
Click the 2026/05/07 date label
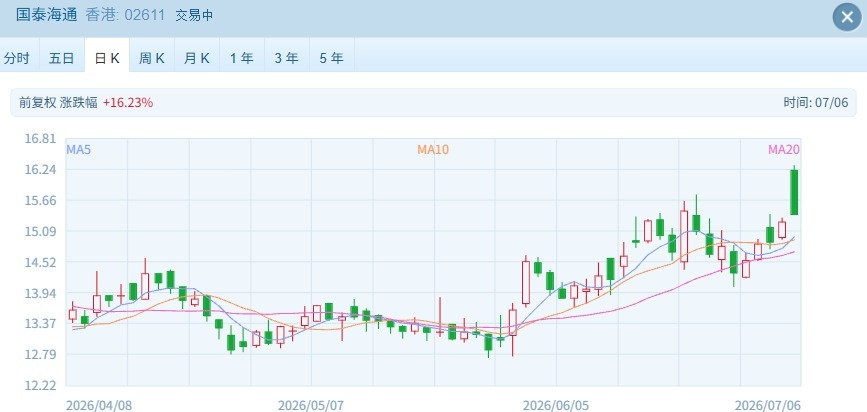[x=311, y=405]
